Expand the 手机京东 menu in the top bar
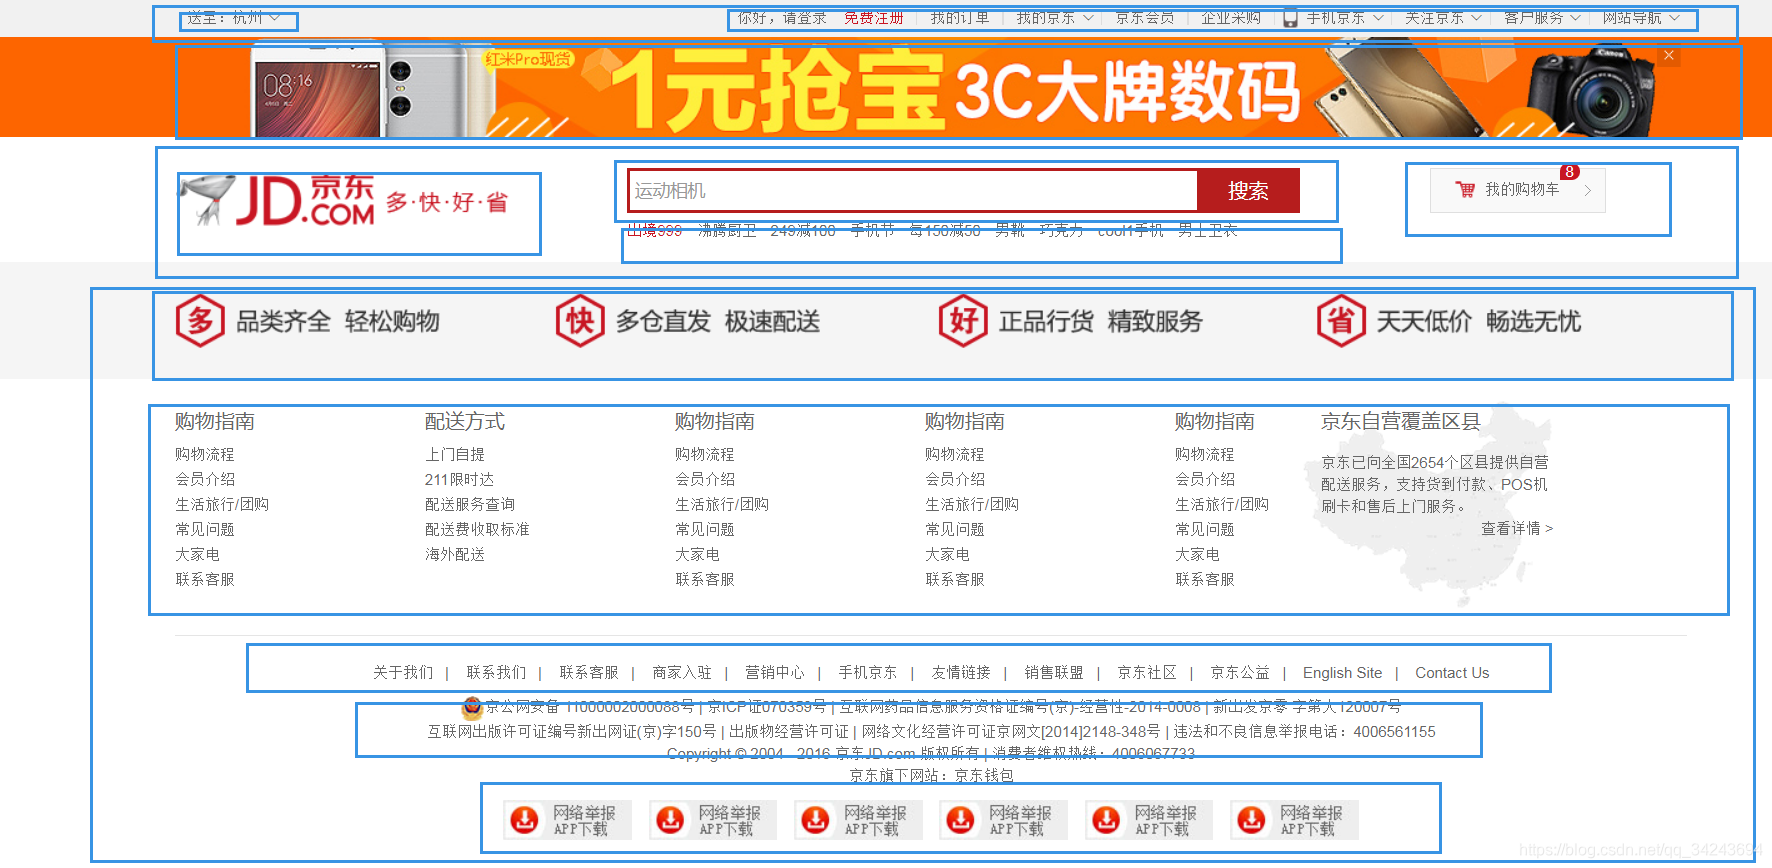The height and width of the screenshot is (868, 1772). click(1345, 18)
